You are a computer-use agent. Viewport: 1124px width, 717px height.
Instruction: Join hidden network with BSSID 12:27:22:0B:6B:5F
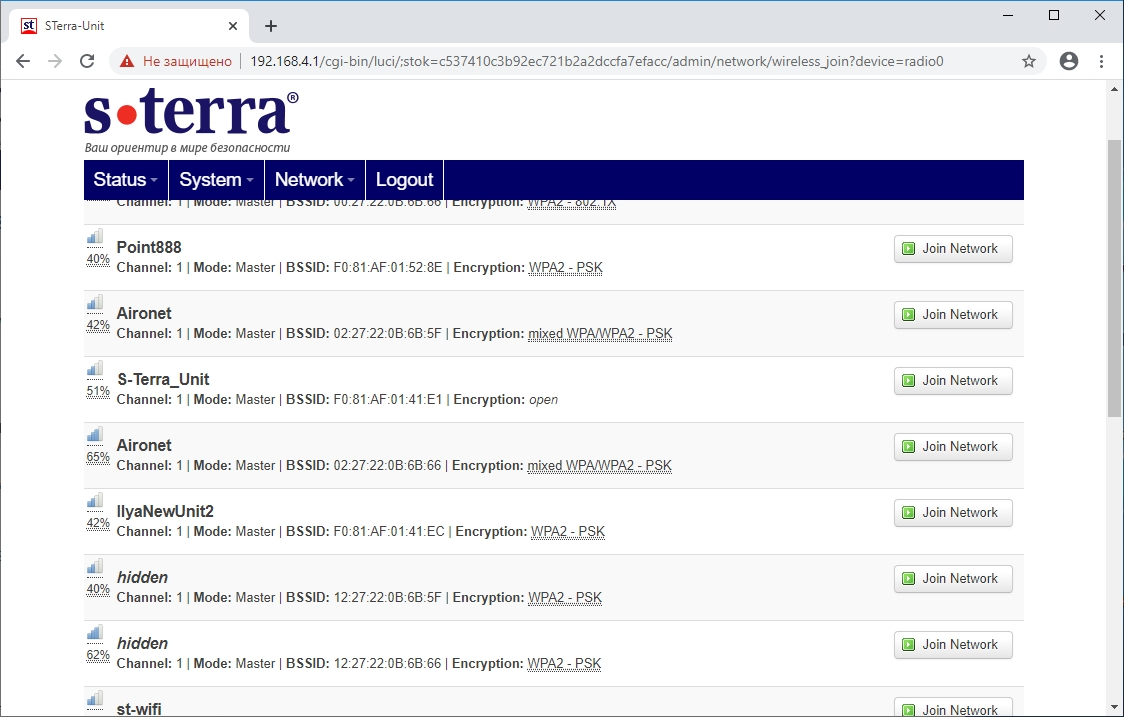[x=953, y=579]
